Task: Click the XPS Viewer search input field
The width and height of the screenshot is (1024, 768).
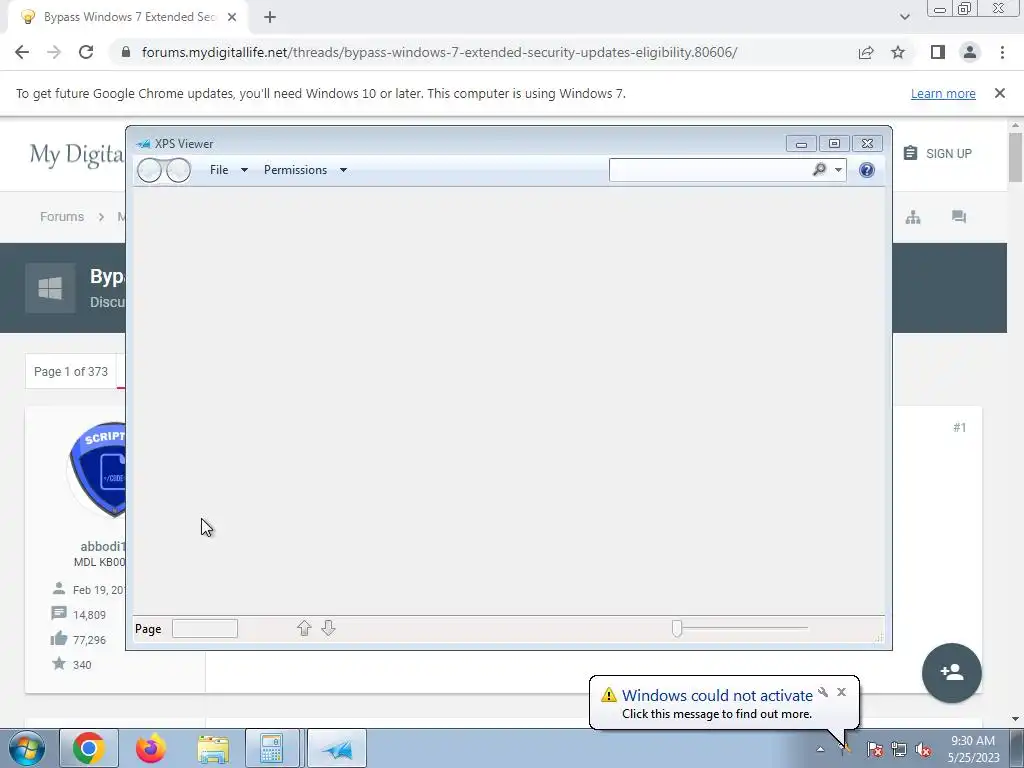Action: tap(709, 170)
